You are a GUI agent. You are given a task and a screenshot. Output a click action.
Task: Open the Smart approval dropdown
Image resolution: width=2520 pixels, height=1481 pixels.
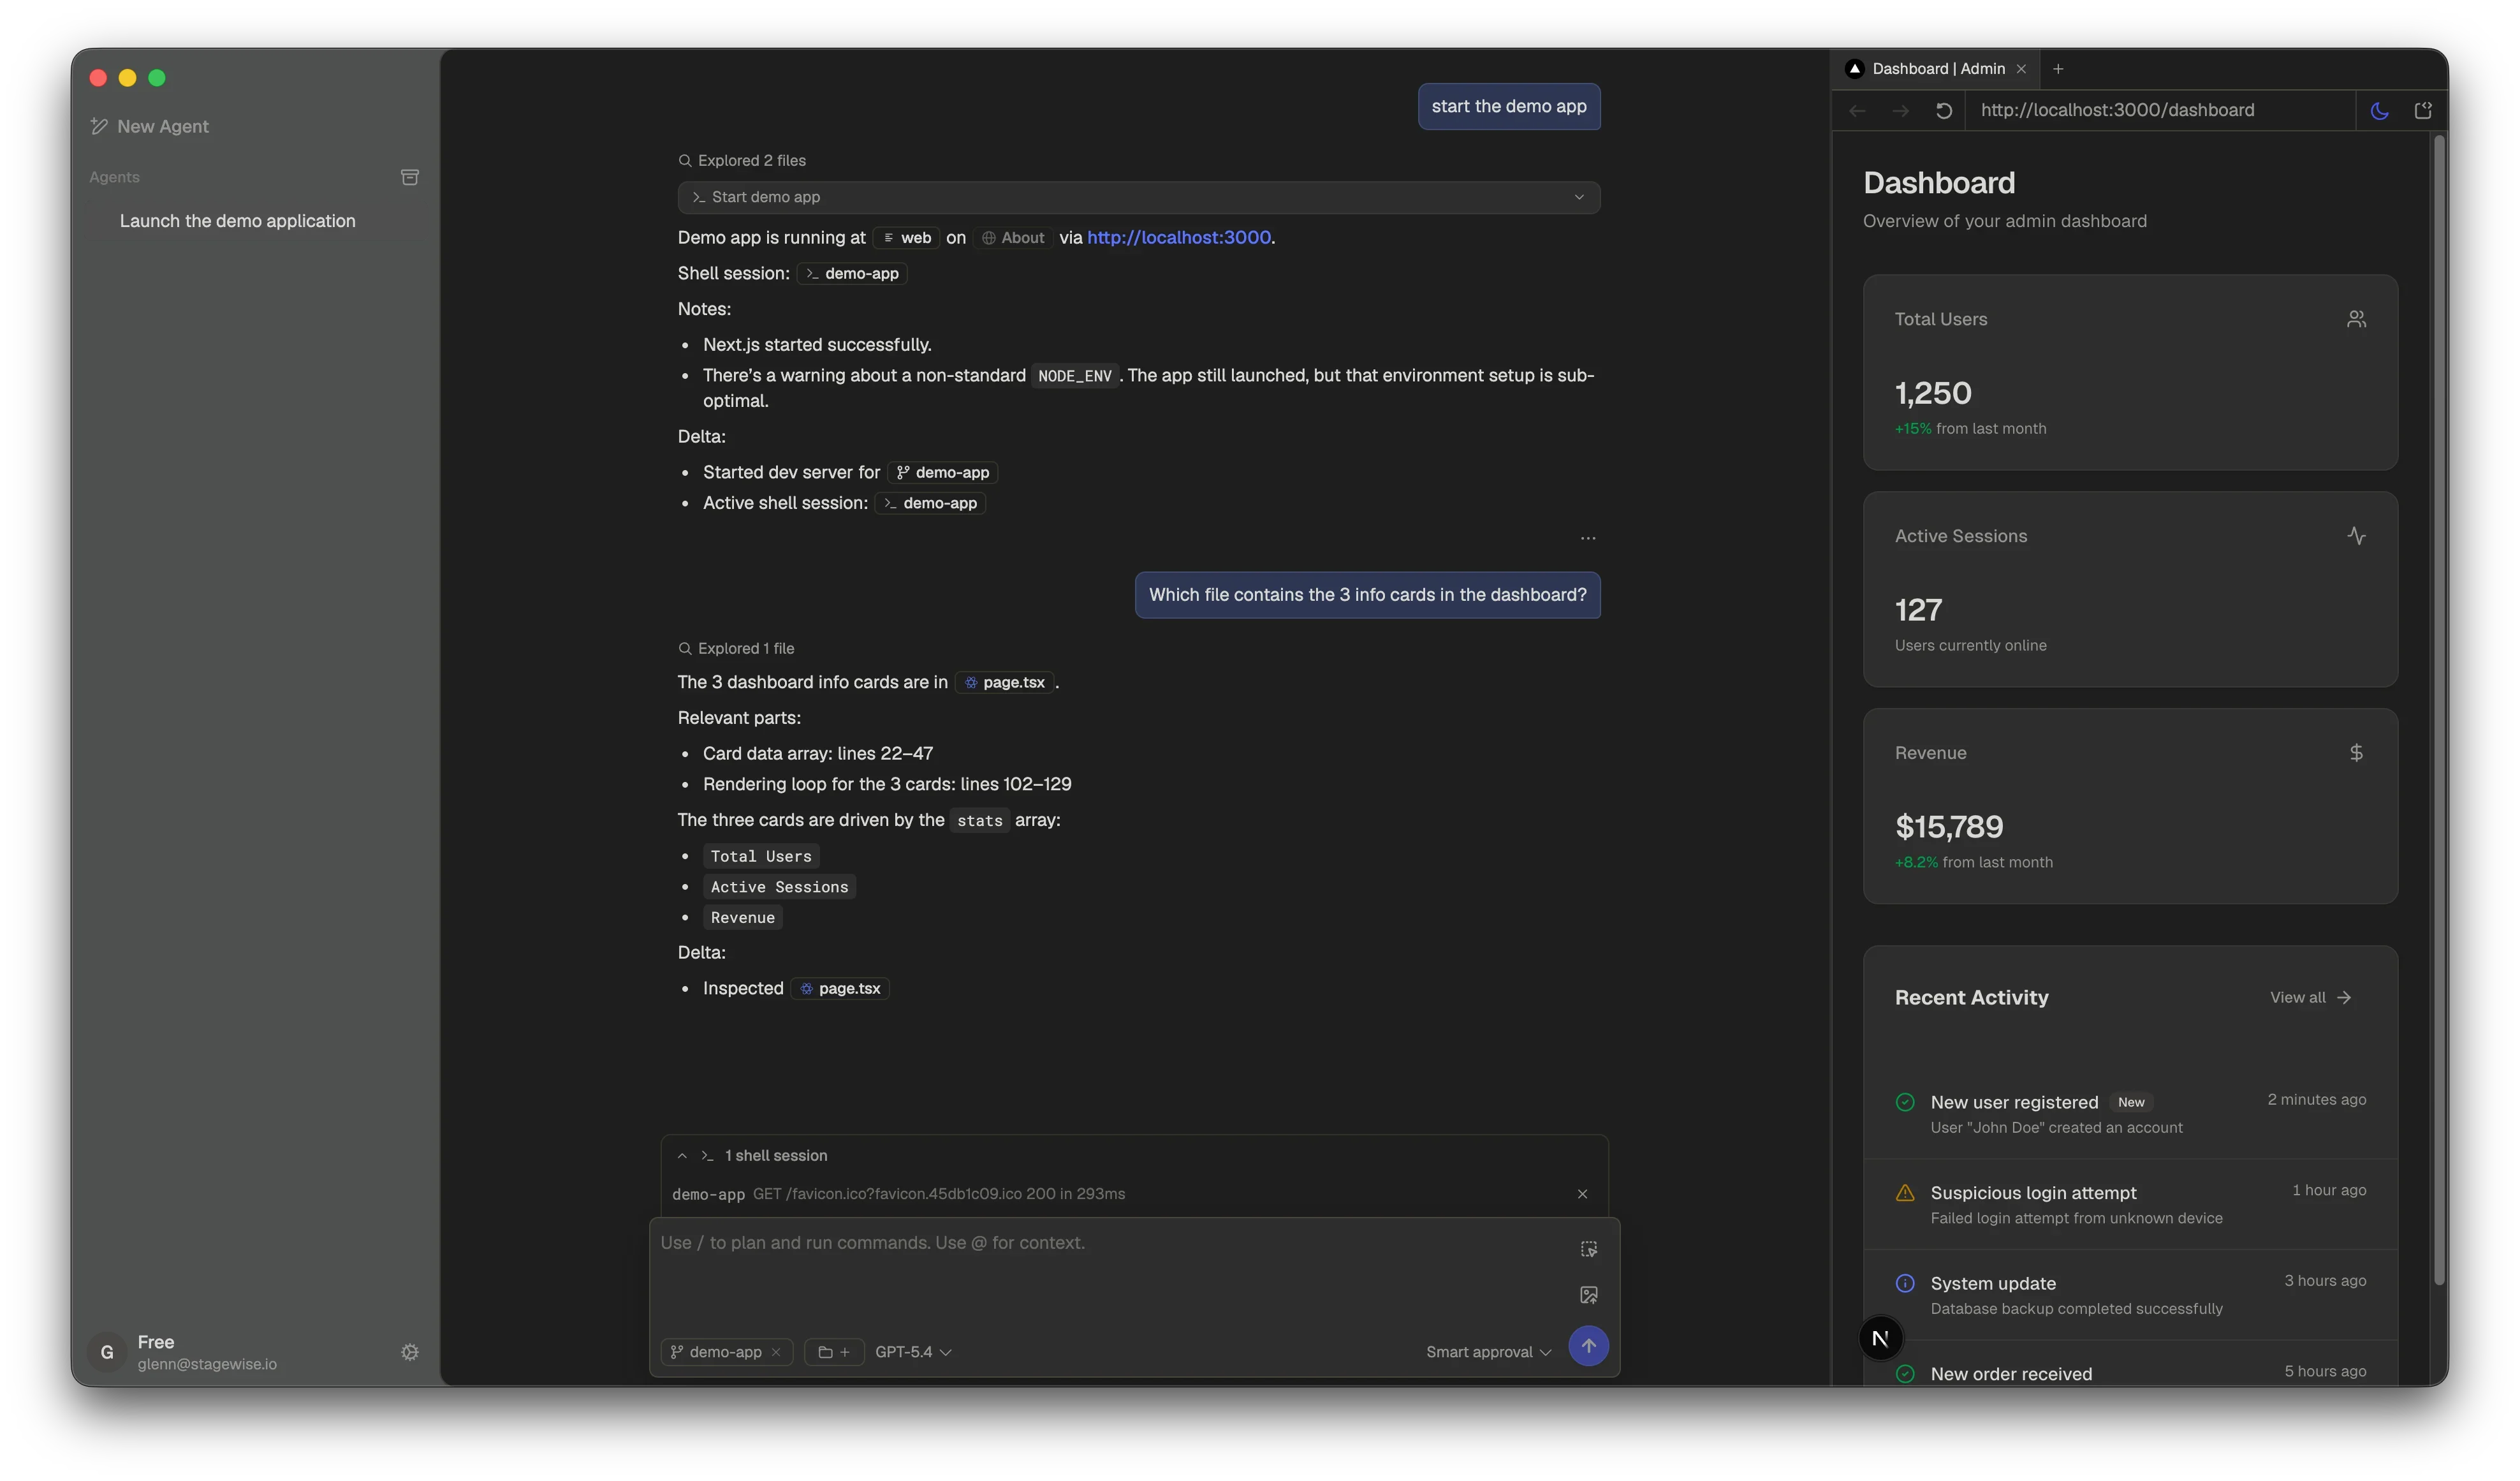pos(1488,1352)
